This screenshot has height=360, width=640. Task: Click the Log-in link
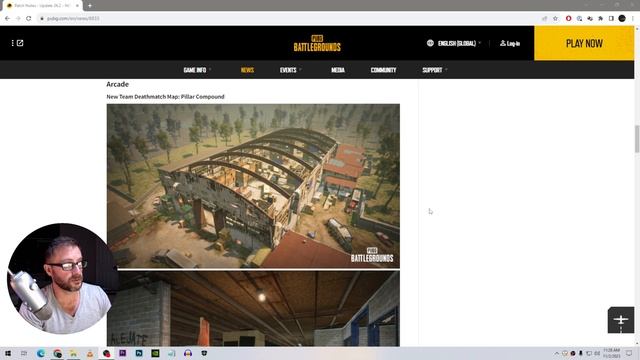[510, 43]
